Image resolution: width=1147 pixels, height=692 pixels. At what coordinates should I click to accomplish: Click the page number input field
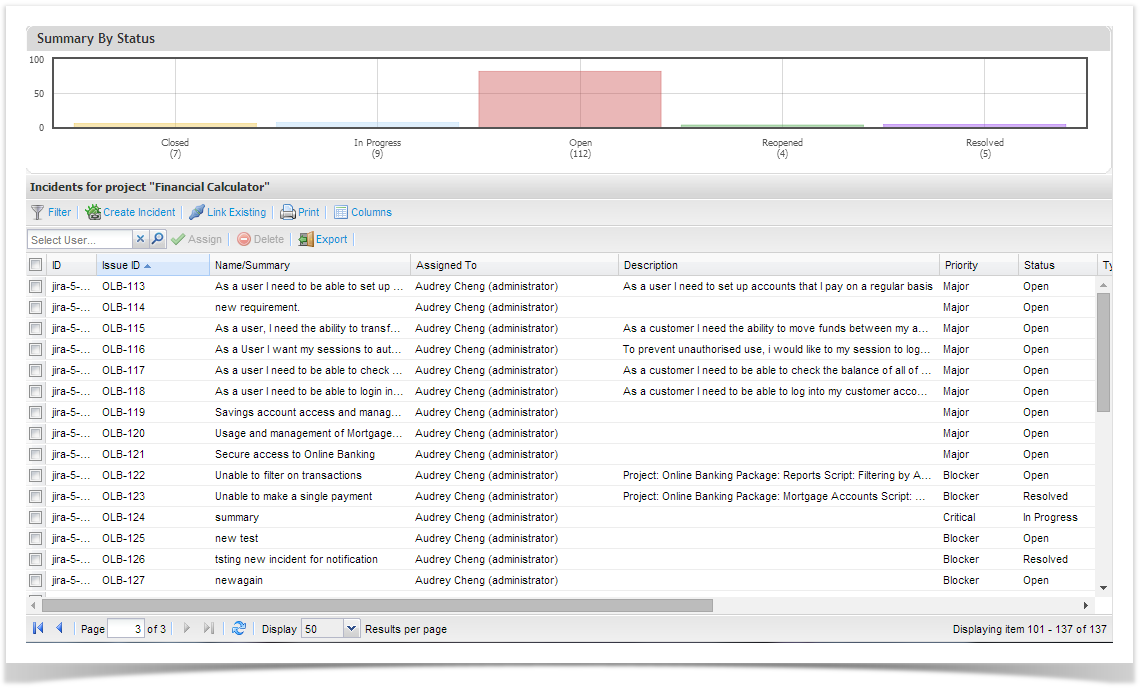pos(125,629)
